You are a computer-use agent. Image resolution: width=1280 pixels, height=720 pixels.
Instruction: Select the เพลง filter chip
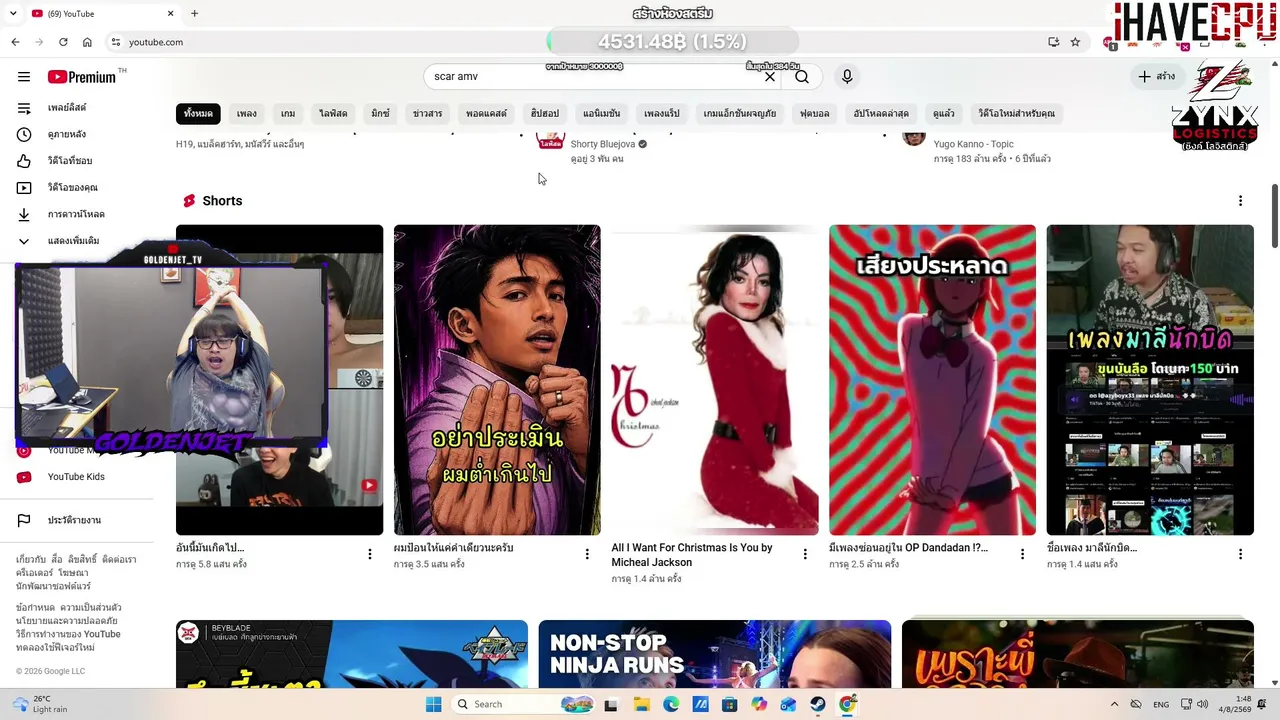(247, 114)
